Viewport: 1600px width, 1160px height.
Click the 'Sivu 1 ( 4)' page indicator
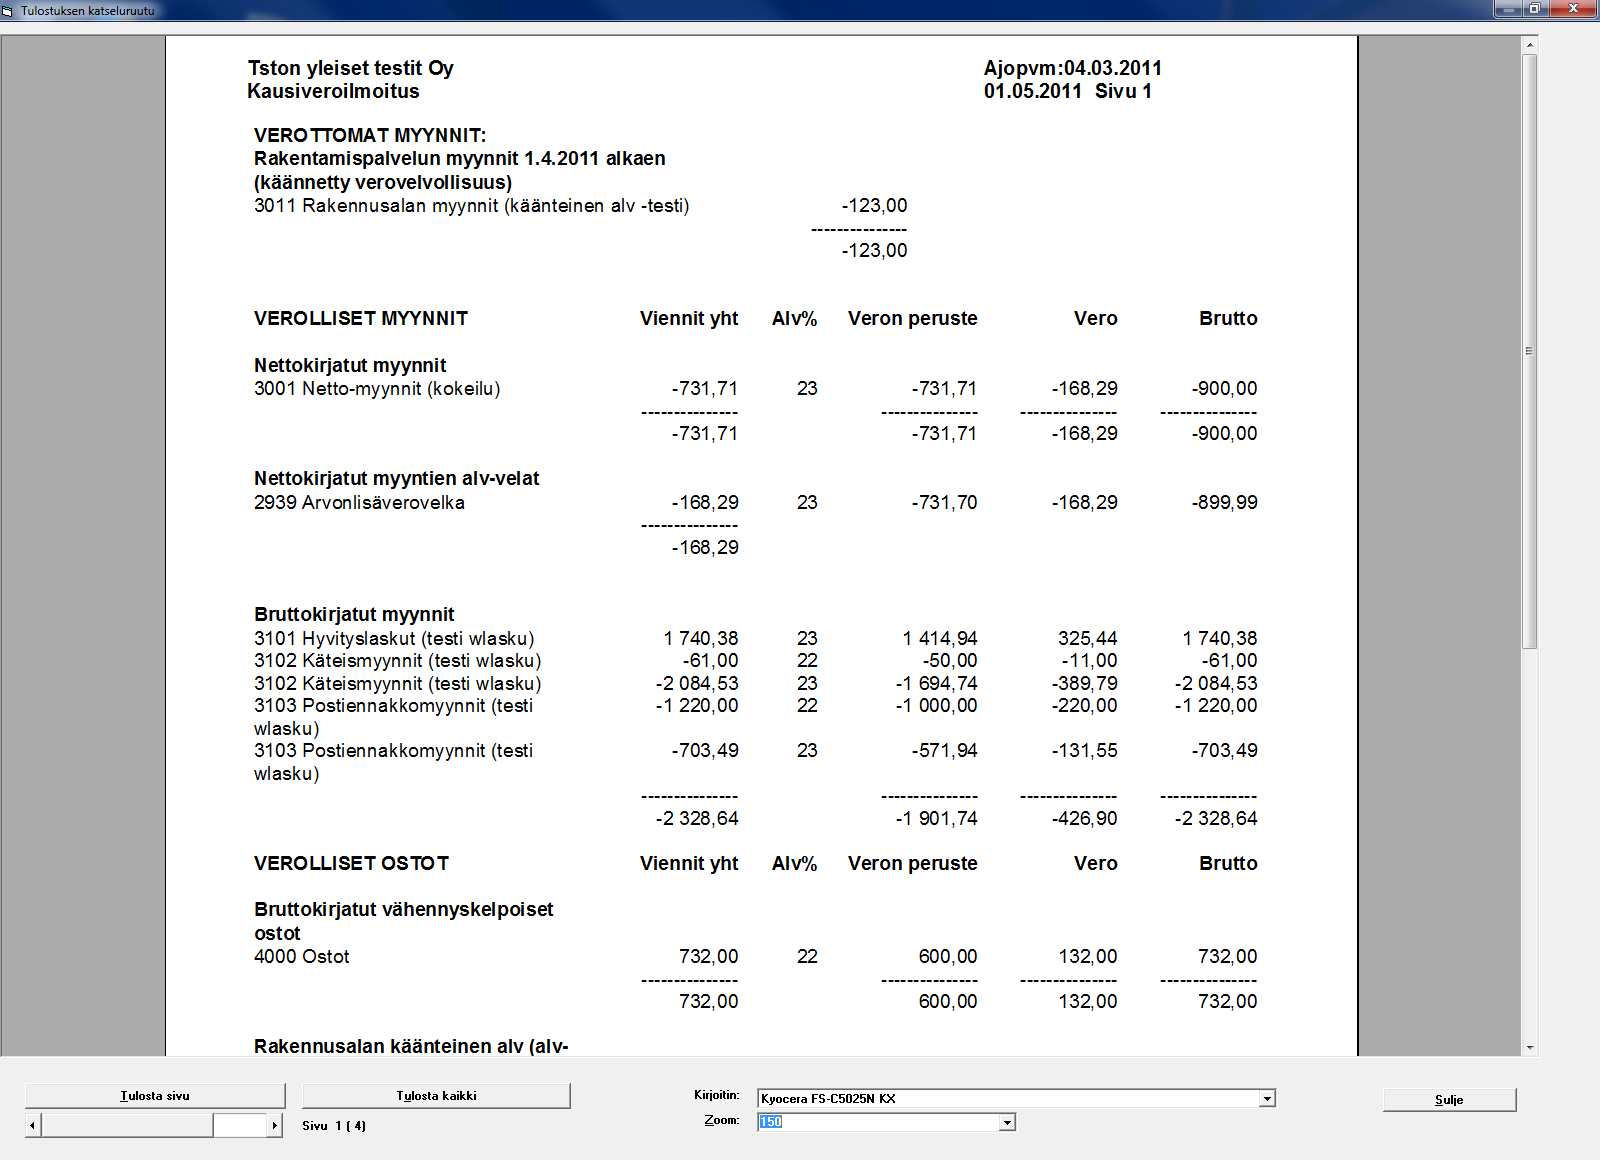point(334,1126)
